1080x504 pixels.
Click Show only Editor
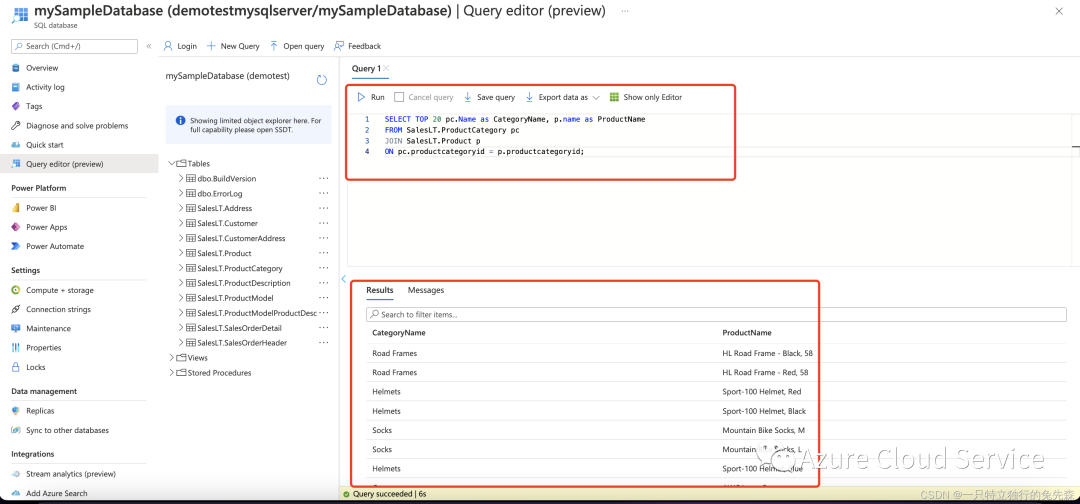(646, 98)
